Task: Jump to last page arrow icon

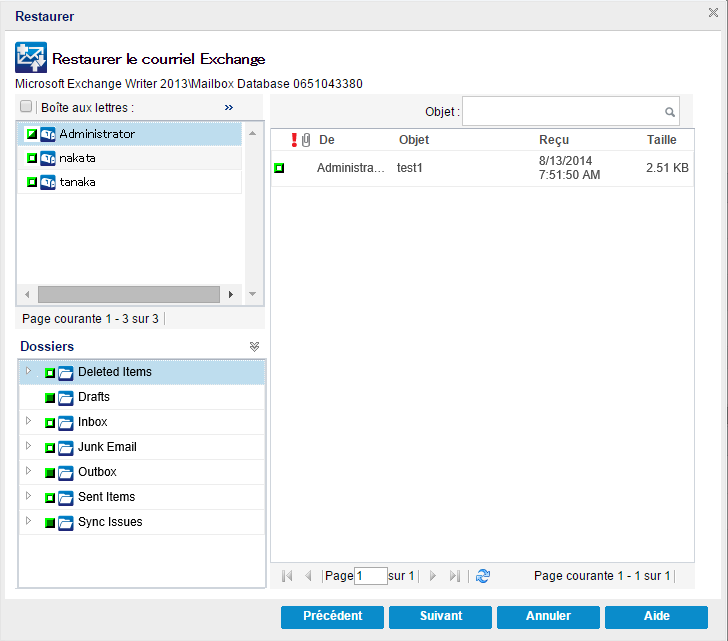Action: coord(455,576)
